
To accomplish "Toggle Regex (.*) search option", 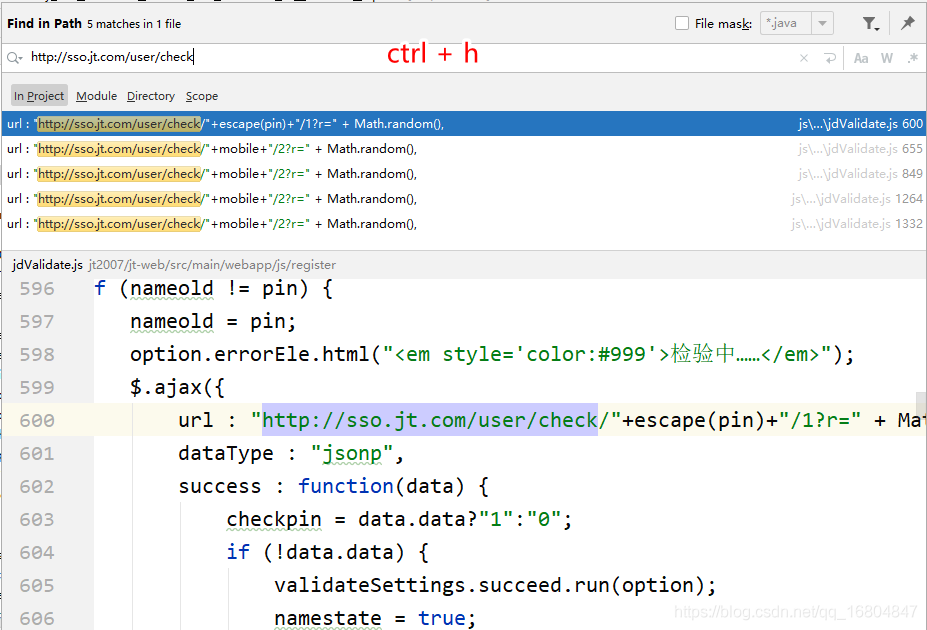I will click(x=913, y=58).
